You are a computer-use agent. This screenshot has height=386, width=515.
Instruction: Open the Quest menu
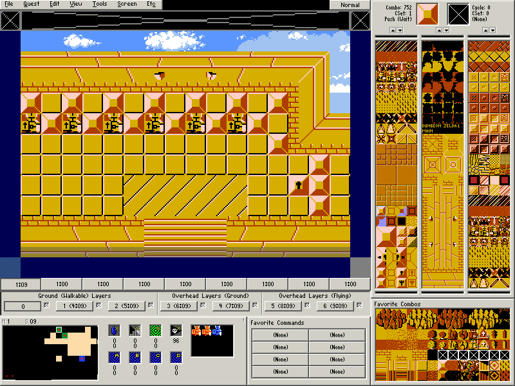pos(31,4)
